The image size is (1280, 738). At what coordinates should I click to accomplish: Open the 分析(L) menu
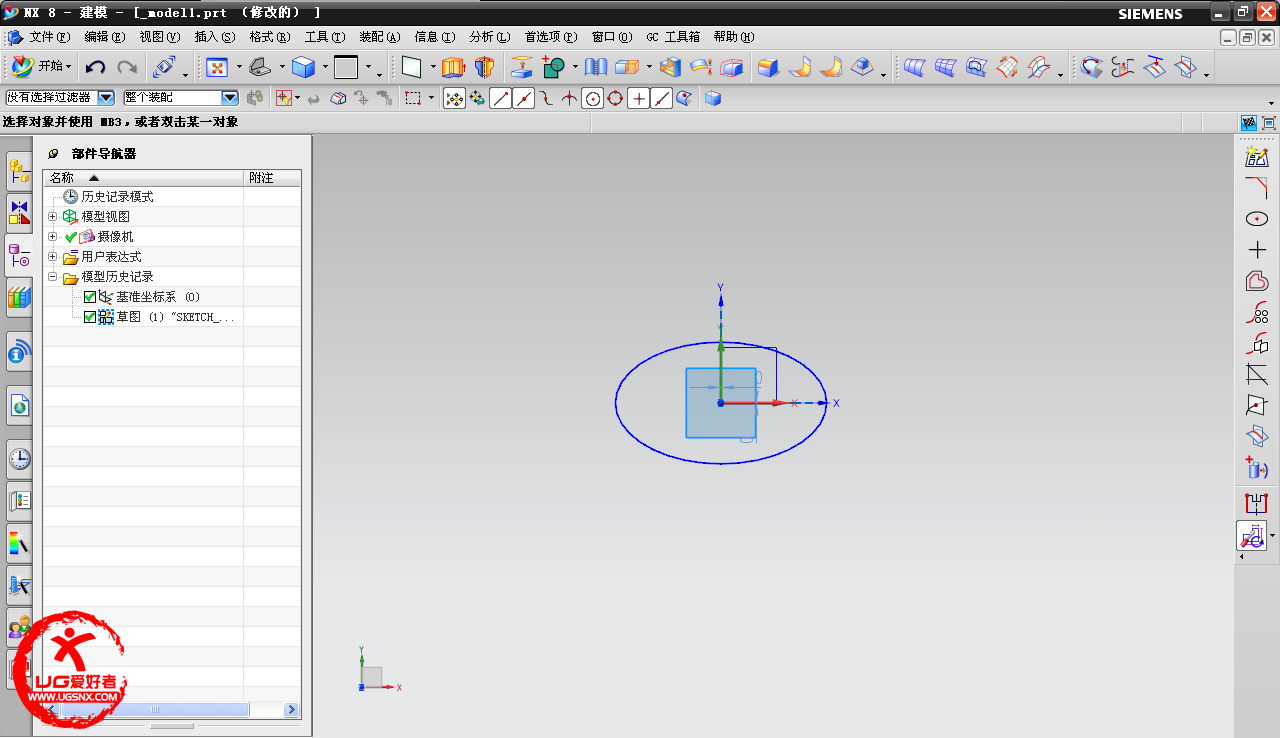(x=490, y=37)
